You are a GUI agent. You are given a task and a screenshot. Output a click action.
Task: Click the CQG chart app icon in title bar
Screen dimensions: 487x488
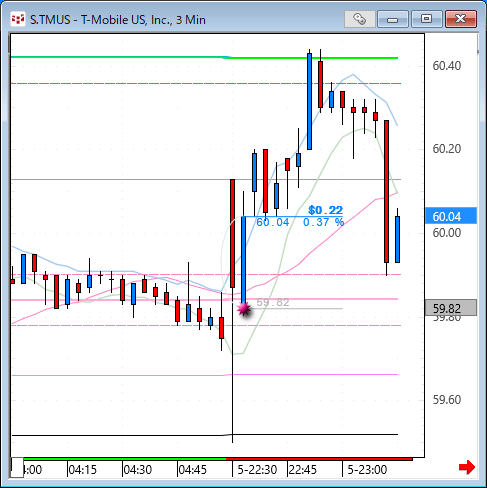click(18, 19)
